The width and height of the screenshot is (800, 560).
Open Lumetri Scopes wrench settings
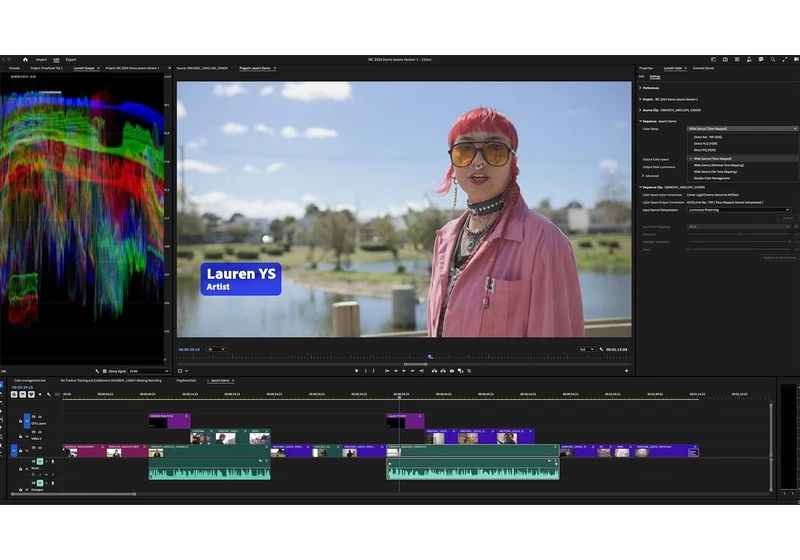(97, 371)
